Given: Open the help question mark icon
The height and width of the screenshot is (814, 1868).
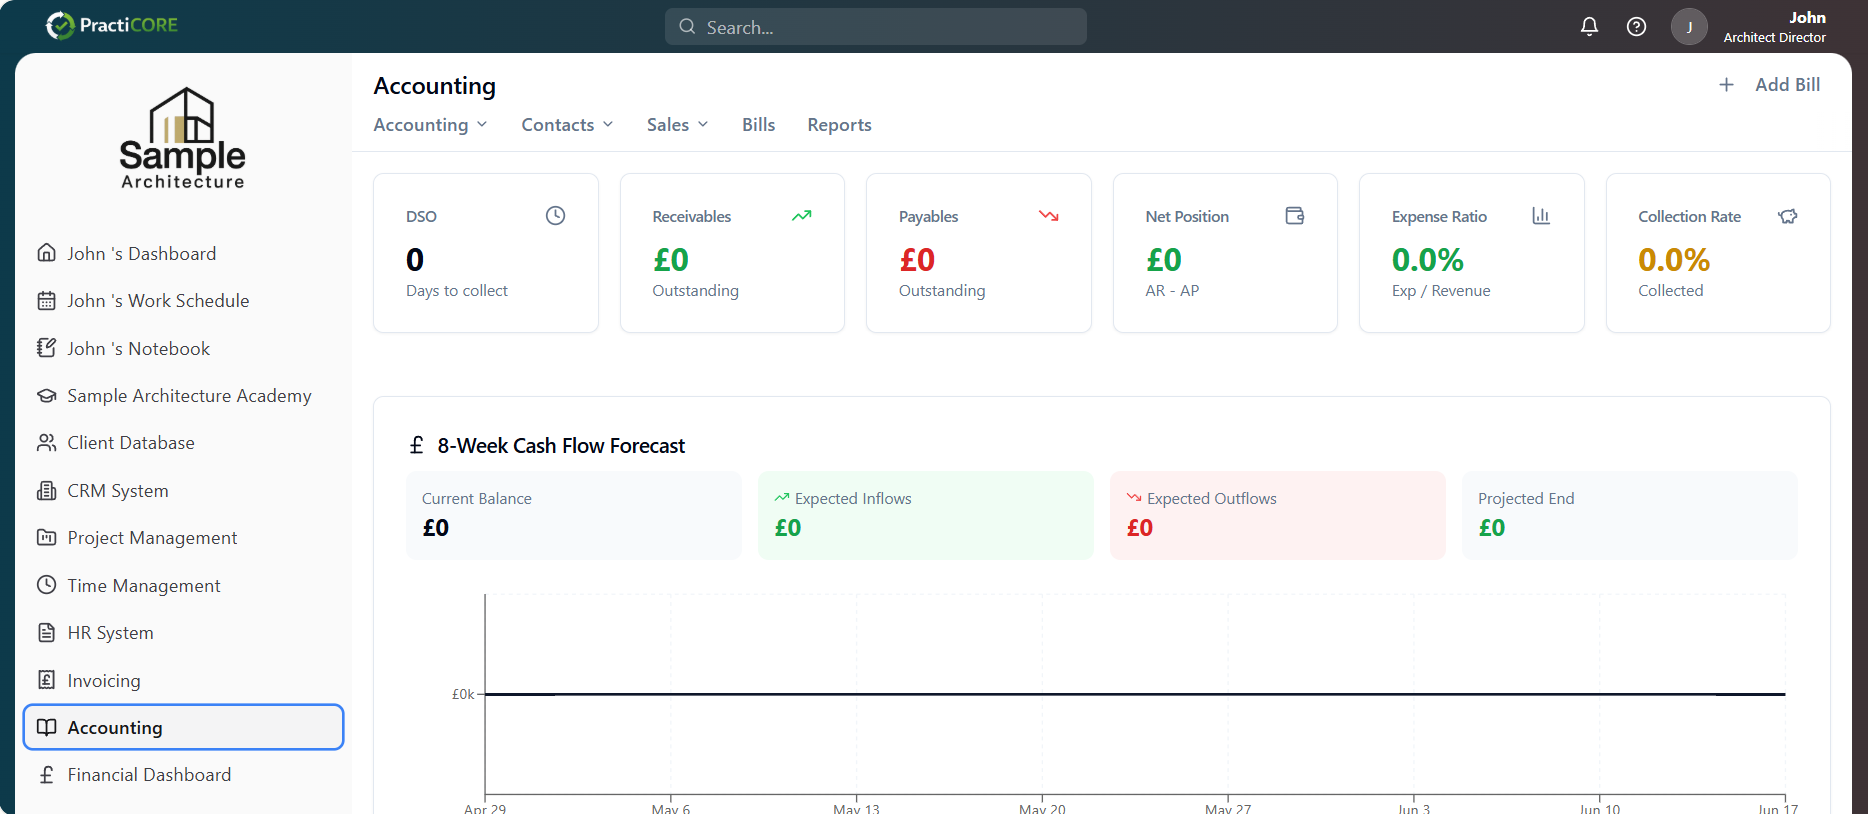Looking at the screenshot, I should 1636,27.
